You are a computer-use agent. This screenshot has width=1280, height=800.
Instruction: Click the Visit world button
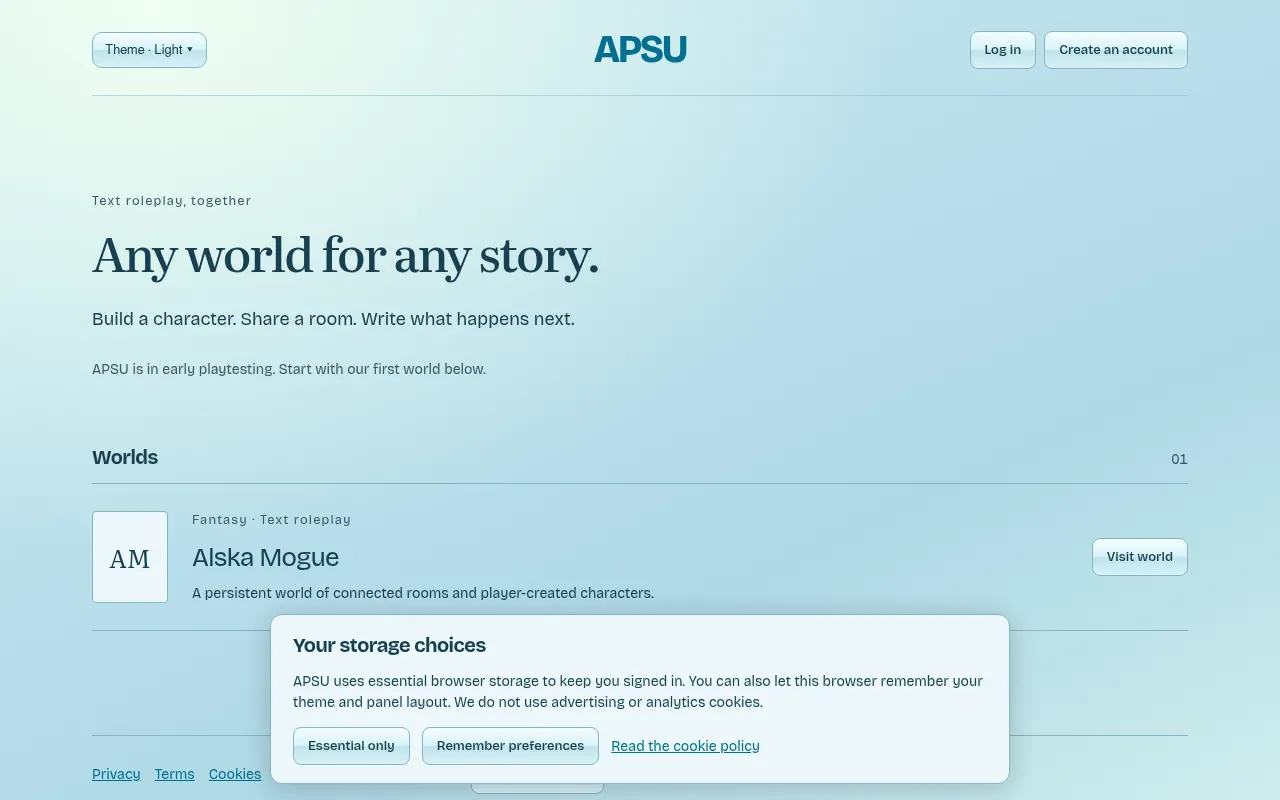[1140, 557]
